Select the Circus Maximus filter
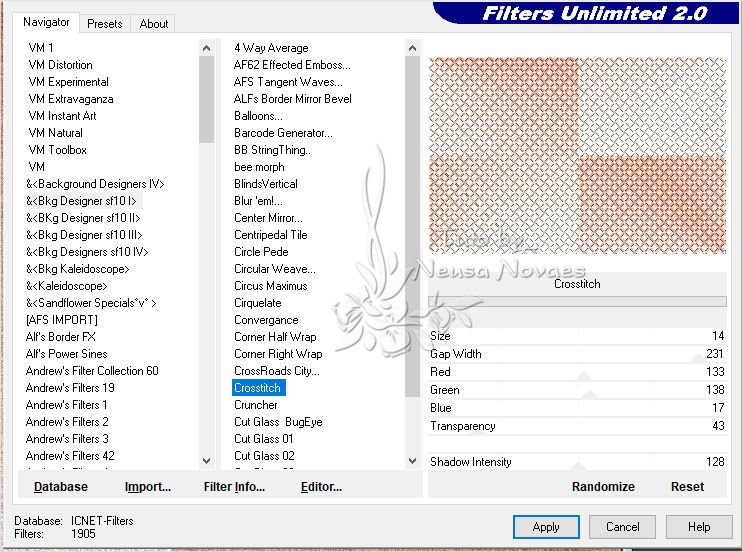The image size is (743, 552). 271,286
